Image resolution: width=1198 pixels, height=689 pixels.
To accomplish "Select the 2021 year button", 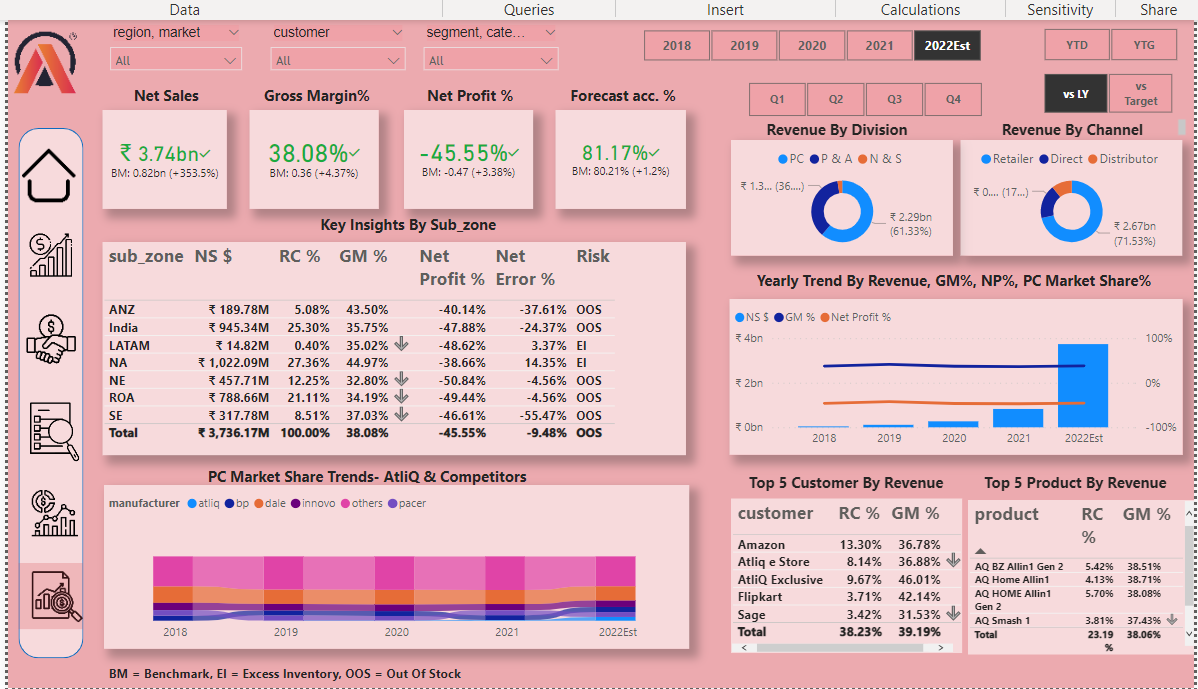I will pos(879,46).
